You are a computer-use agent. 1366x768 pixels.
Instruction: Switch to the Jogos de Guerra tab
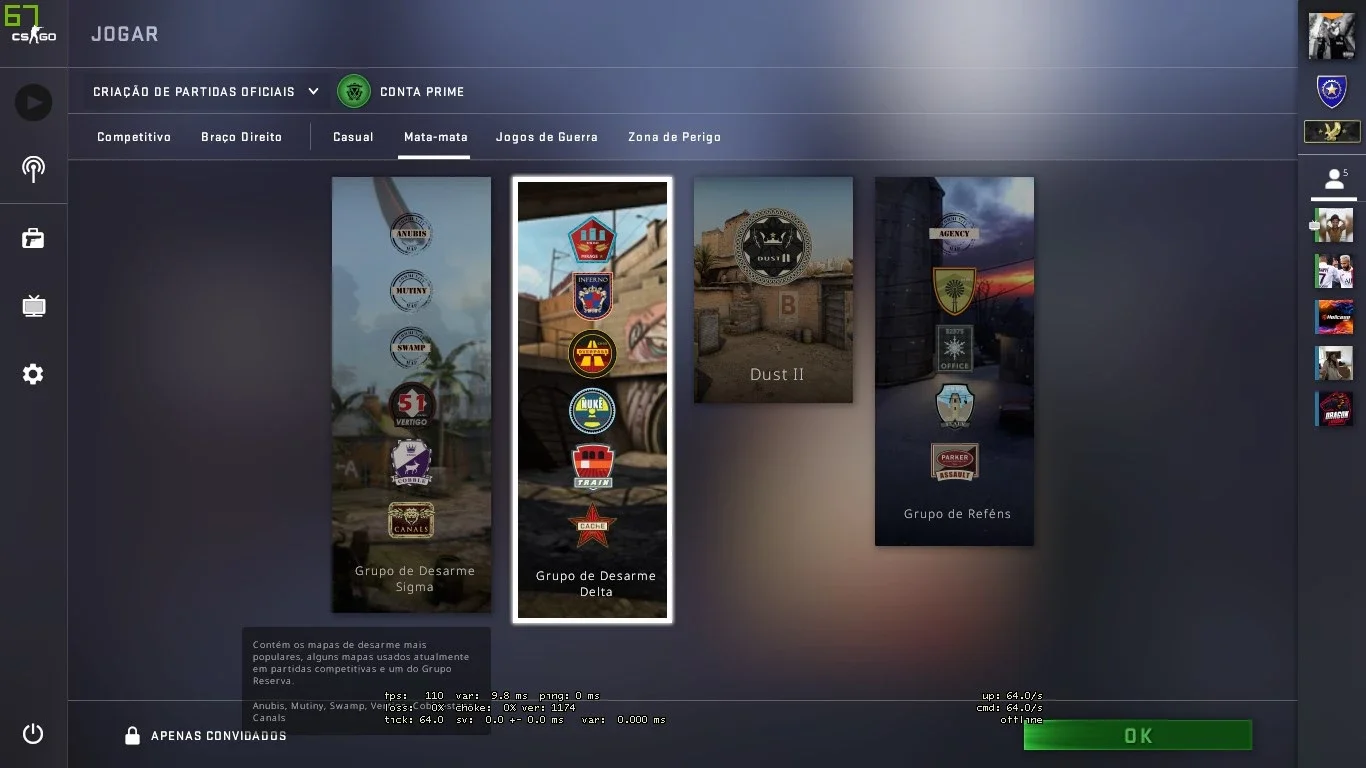click(547, 137)
